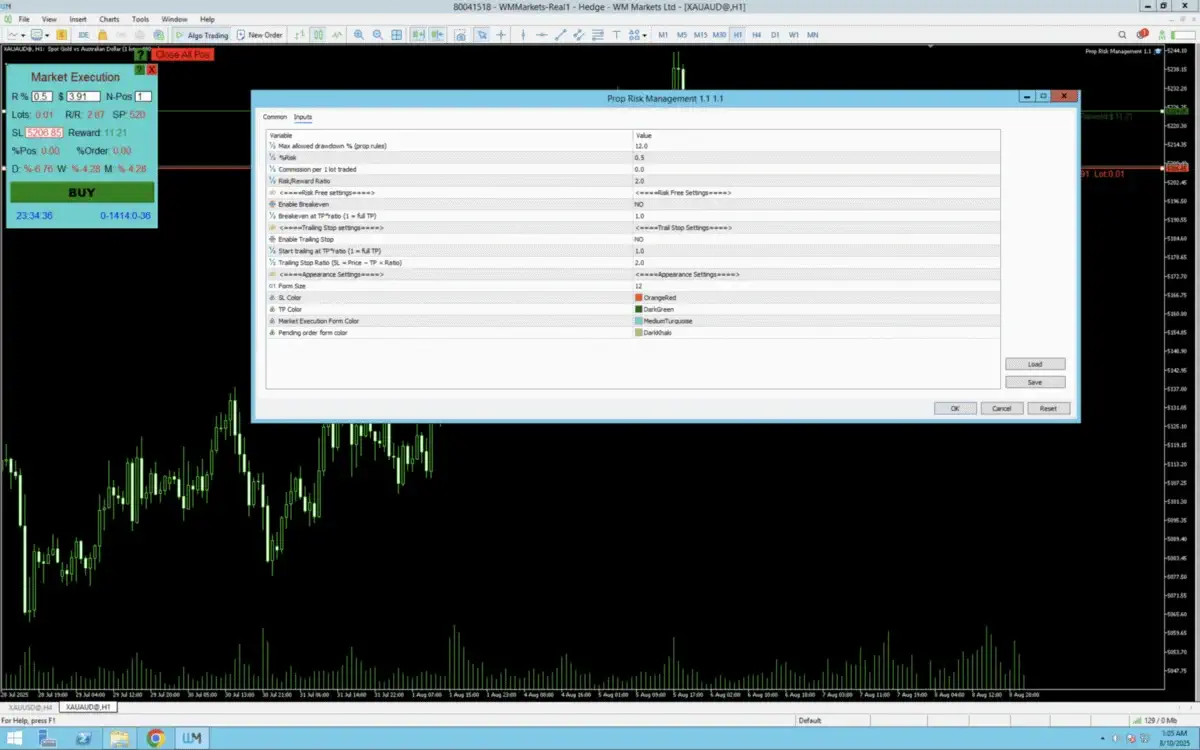Click the red Close All Pos button
The width and height of the screenshot is (1200, 750).
pyautogui.click(x=182, y=54)
